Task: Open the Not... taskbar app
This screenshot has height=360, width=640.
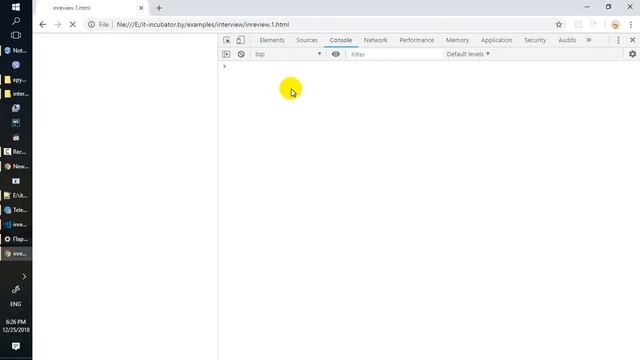Action: tap(16, 51)
